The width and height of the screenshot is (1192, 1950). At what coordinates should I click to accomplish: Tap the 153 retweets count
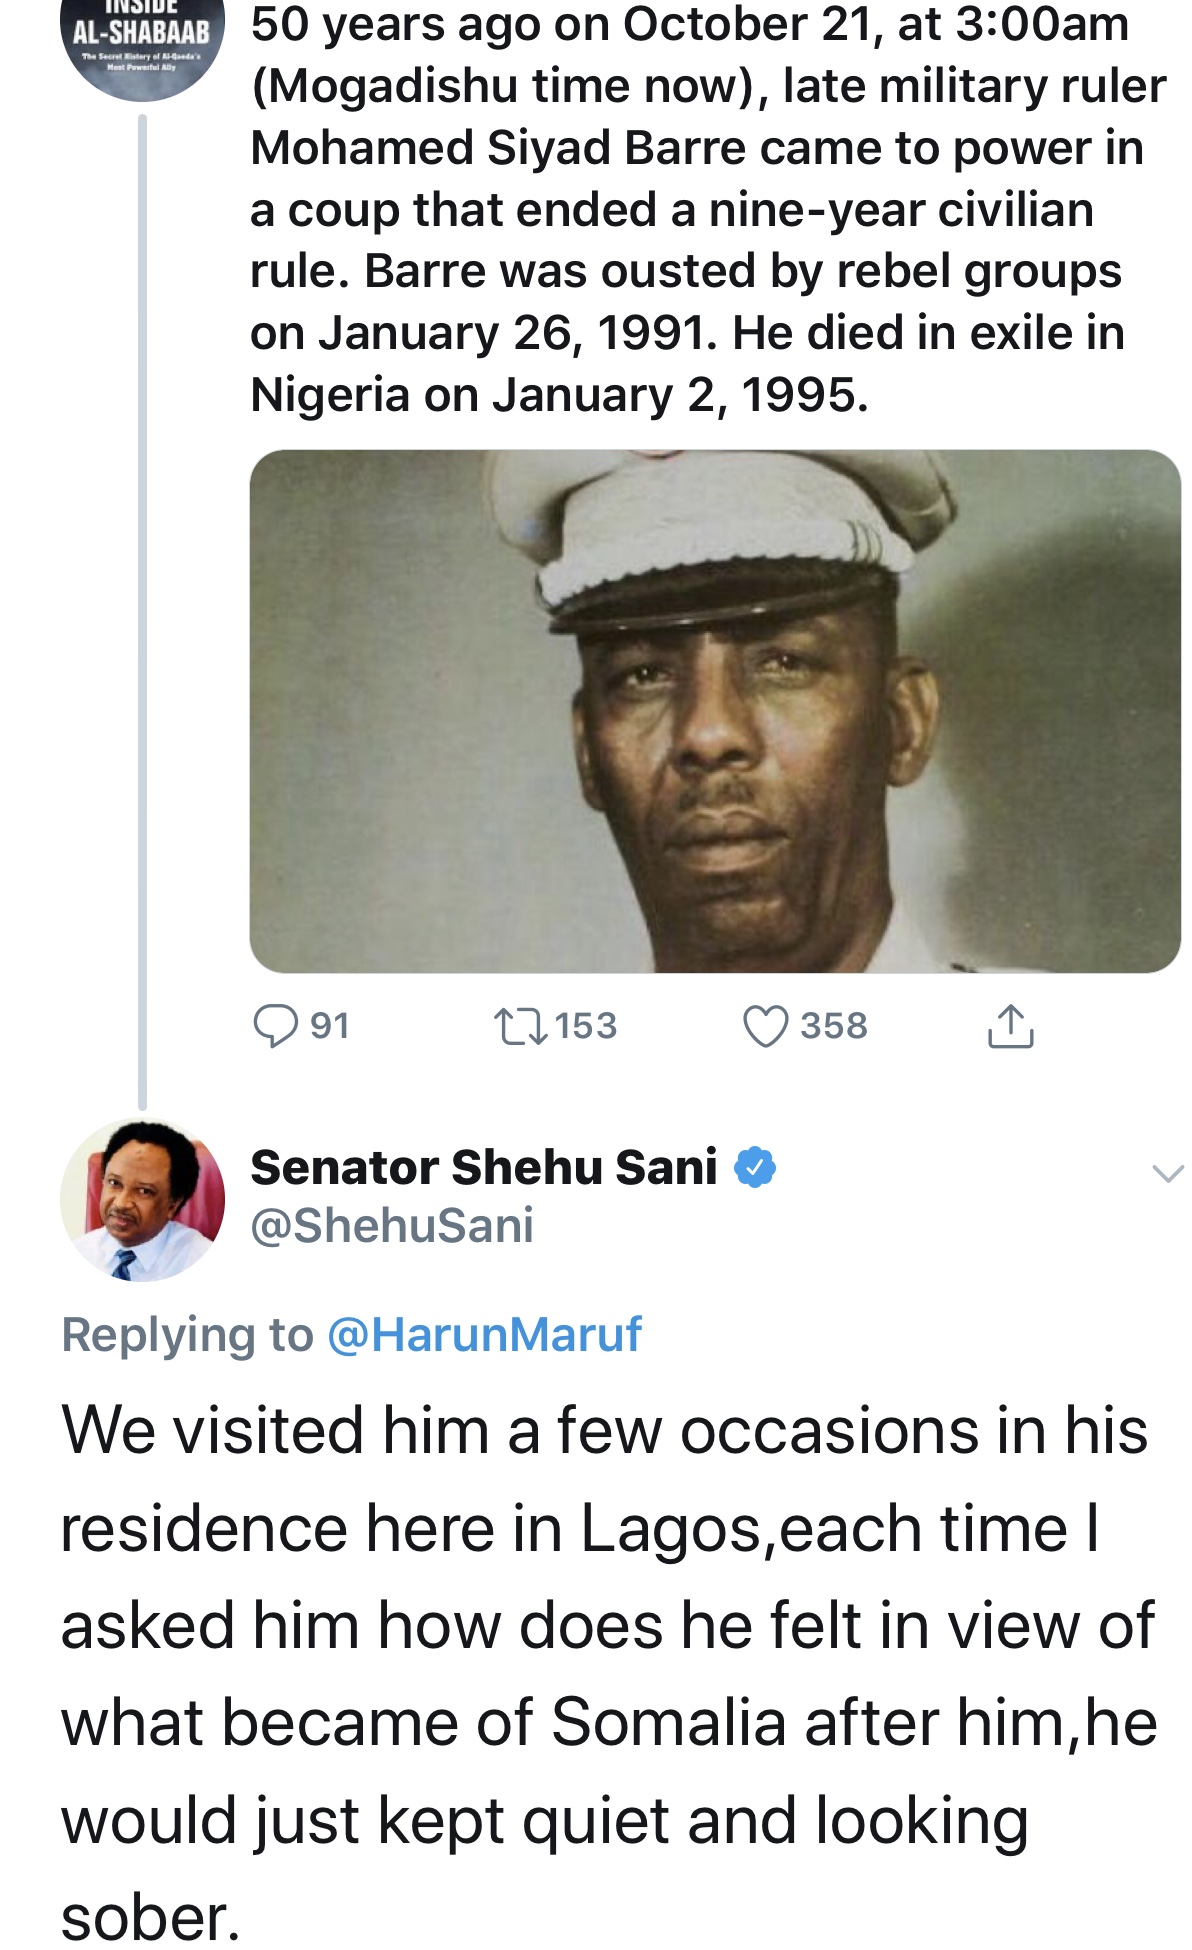coord(586,1026)
